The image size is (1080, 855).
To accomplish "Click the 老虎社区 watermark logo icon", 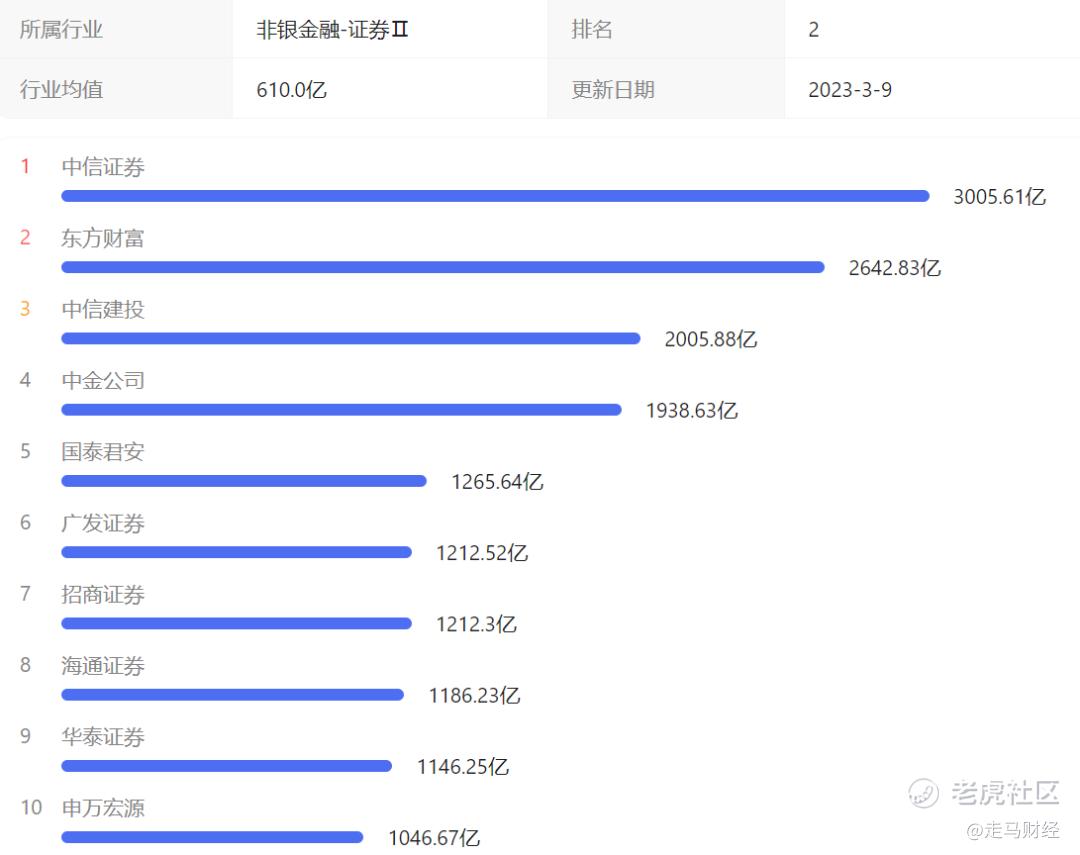I will tap(923, 793).
